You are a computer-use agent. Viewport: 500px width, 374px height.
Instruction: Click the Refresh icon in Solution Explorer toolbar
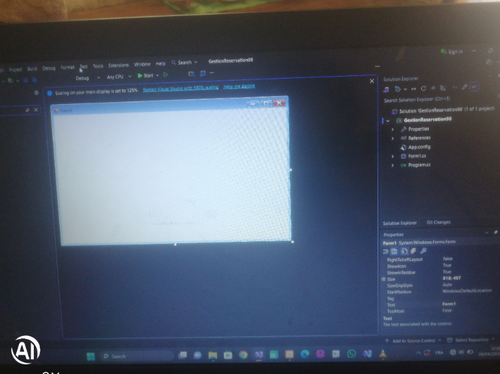pyautogui.click(x=423, y=89)
